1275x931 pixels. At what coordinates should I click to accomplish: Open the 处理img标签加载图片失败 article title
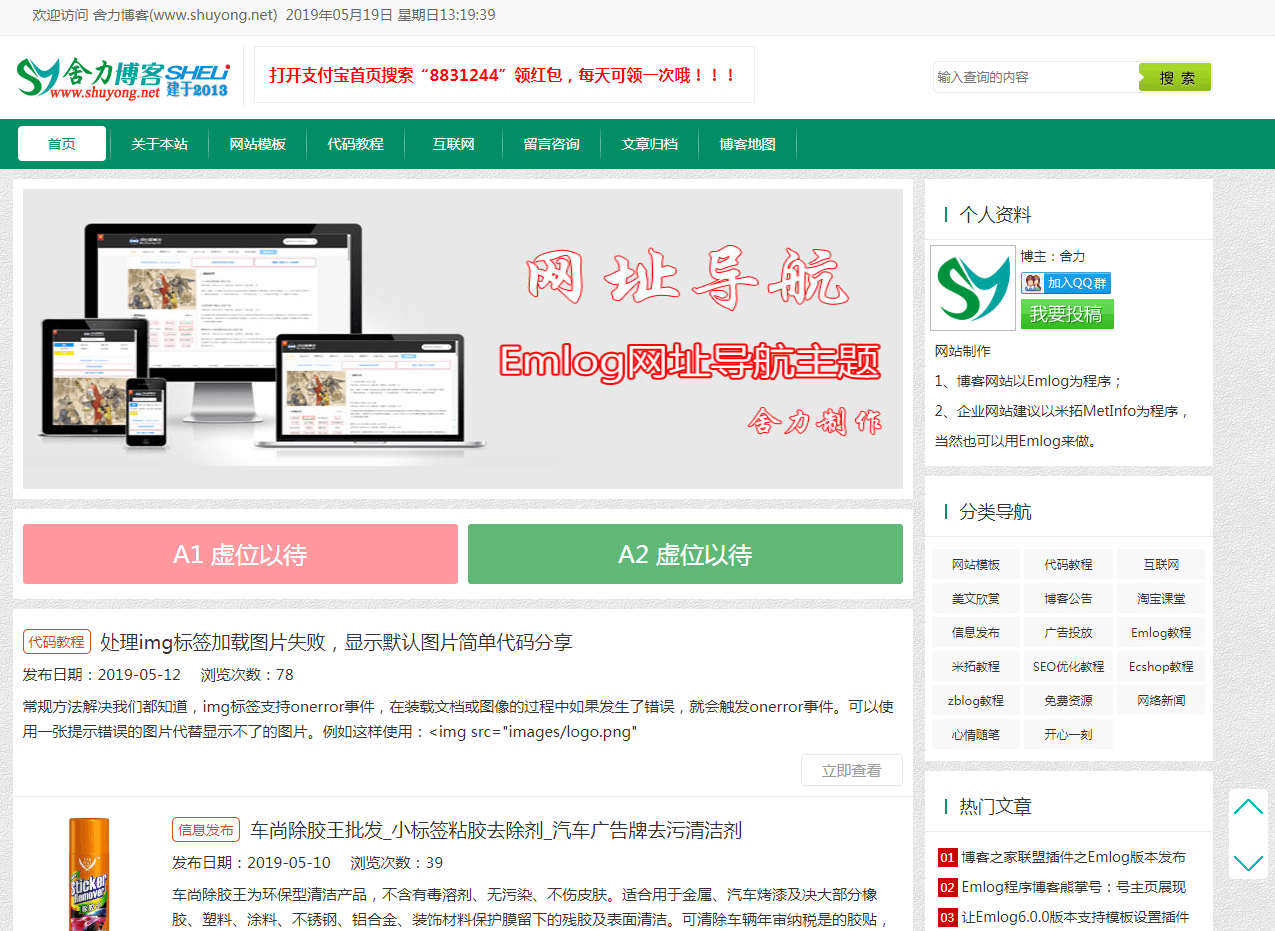(x=336, y=642)
